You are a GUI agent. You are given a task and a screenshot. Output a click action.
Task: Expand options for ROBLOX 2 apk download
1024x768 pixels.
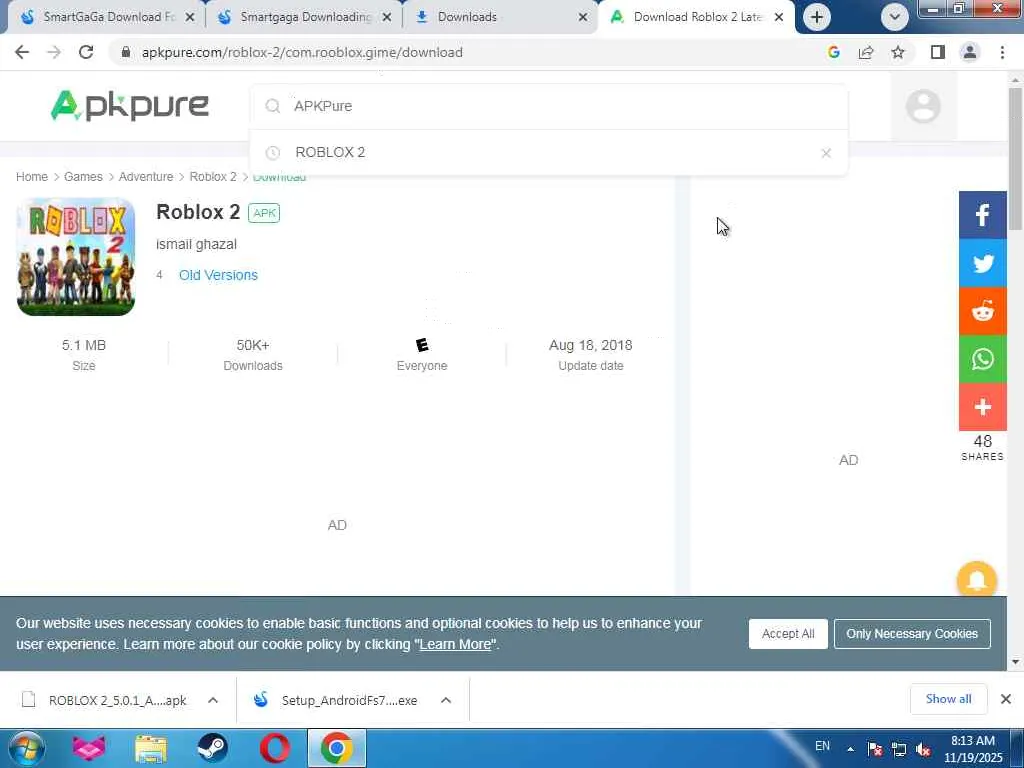213,700
